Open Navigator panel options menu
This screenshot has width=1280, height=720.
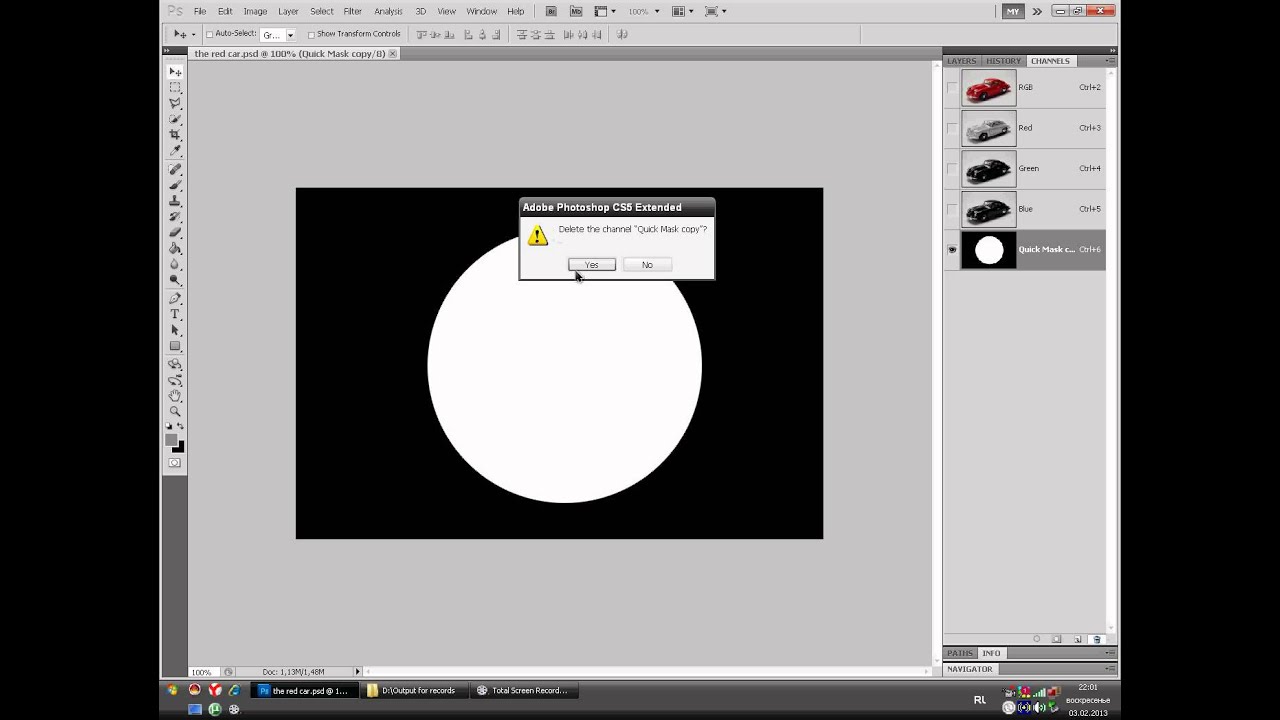(x=1110, y=669)
